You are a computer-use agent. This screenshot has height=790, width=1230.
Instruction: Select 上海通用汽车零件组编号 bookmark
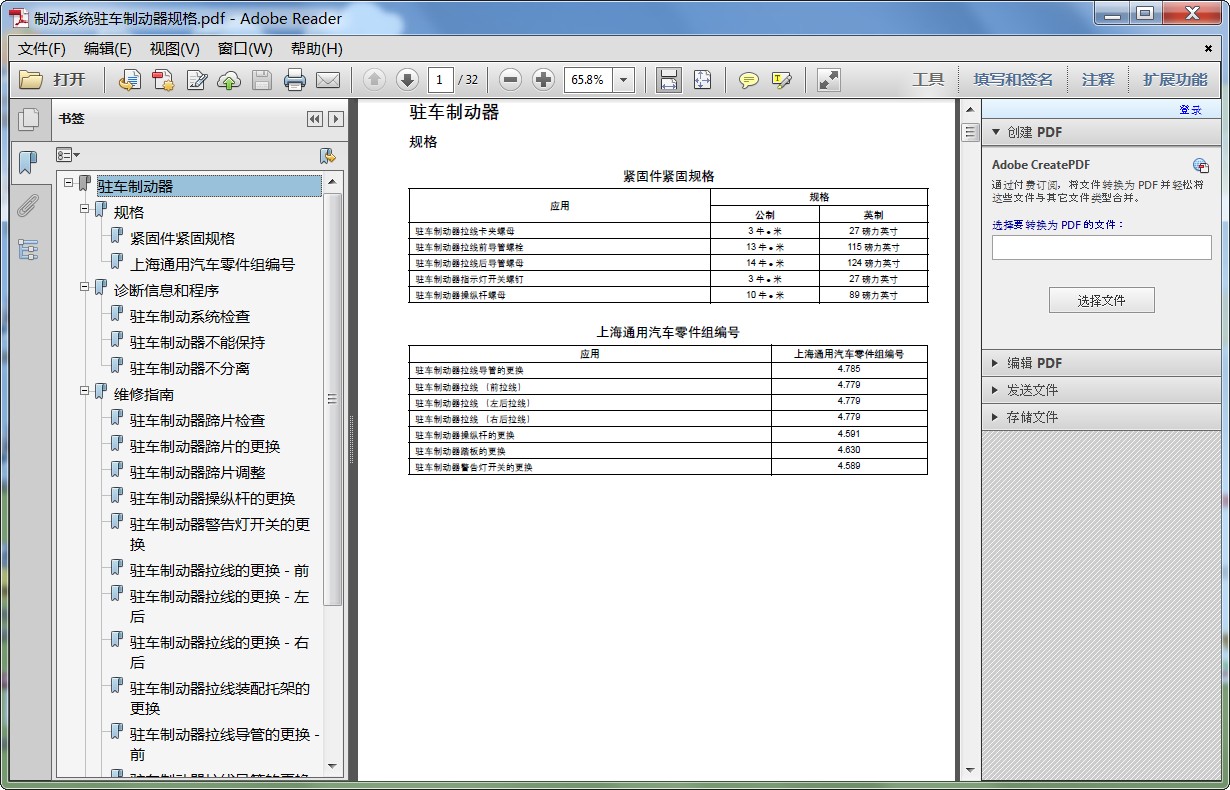point(212,264)
